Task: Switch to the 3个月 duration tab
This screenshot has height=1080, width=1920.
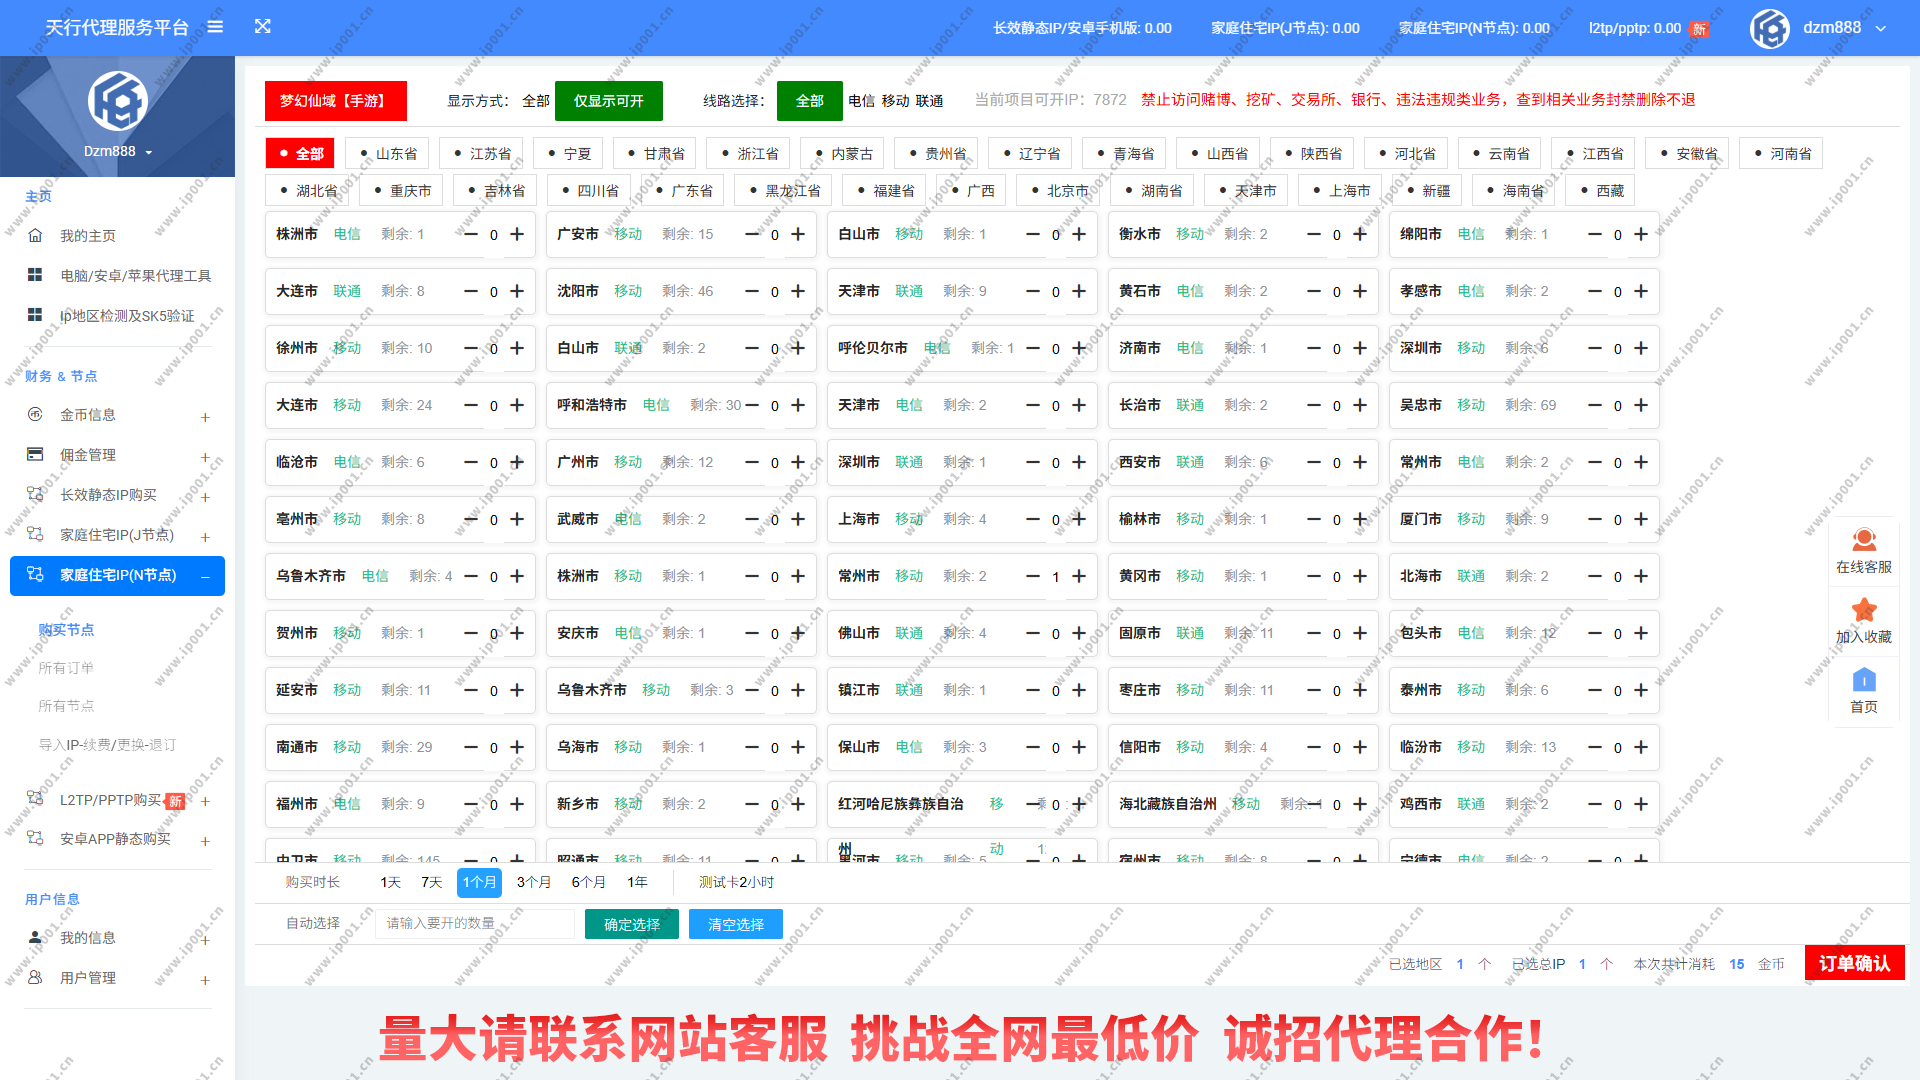Action: click(x=534, y=883)
